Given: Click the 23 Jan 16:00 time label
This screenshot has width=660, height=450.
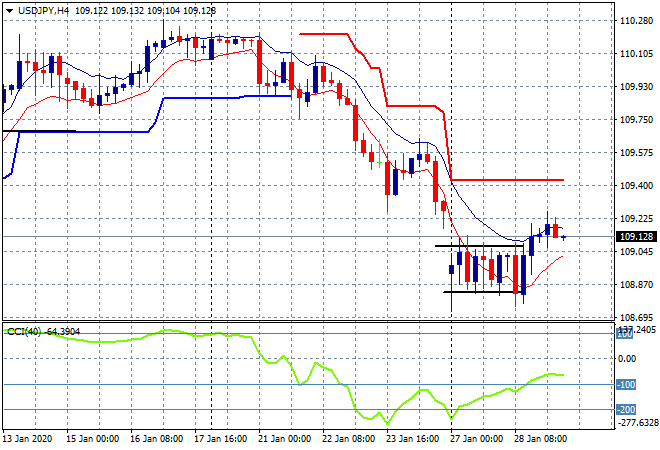Looking at the screenshot, I should [412, 439].
